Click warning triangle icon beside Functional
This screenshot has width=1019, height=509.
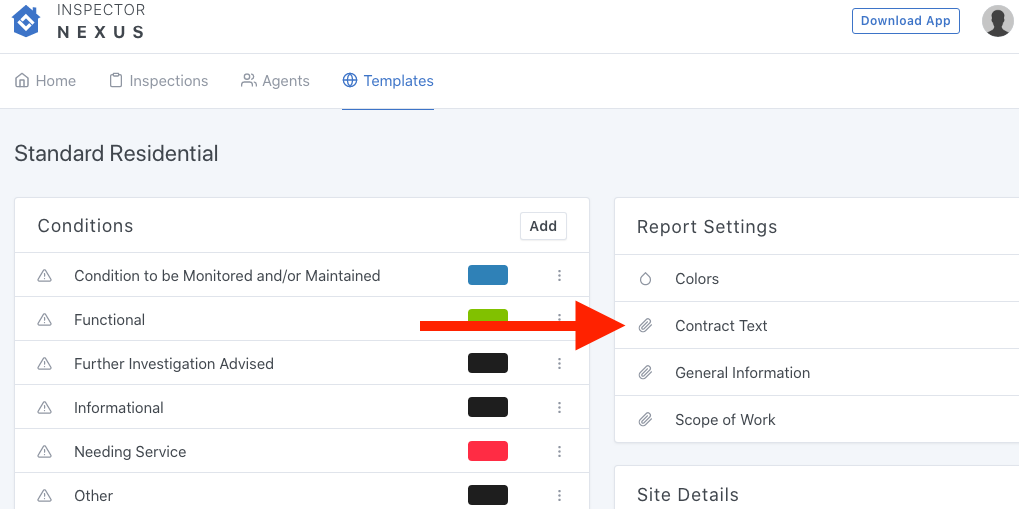44,320
